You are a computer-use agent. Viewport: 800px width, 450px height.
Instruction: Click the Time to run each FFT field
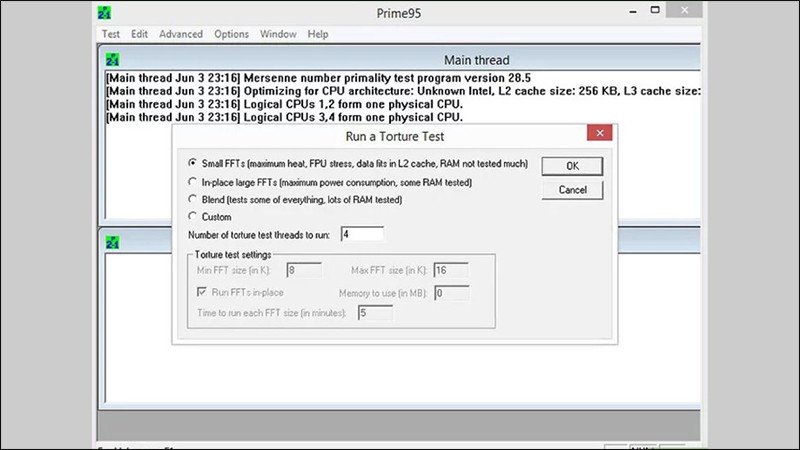[376, 313]
